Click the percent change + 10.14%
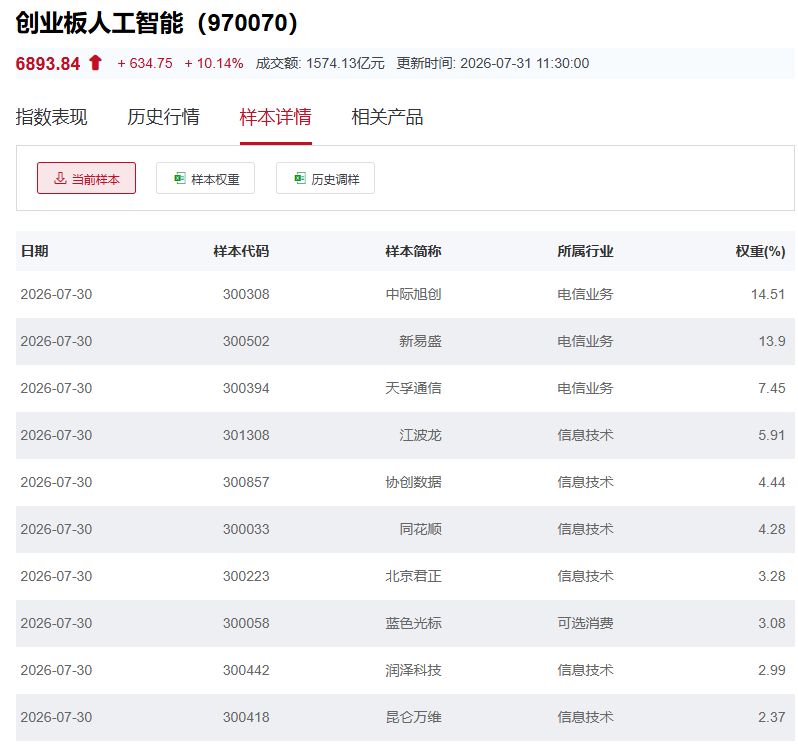The height and width of the screenshot is (746, 798). [x=214, y=63]
